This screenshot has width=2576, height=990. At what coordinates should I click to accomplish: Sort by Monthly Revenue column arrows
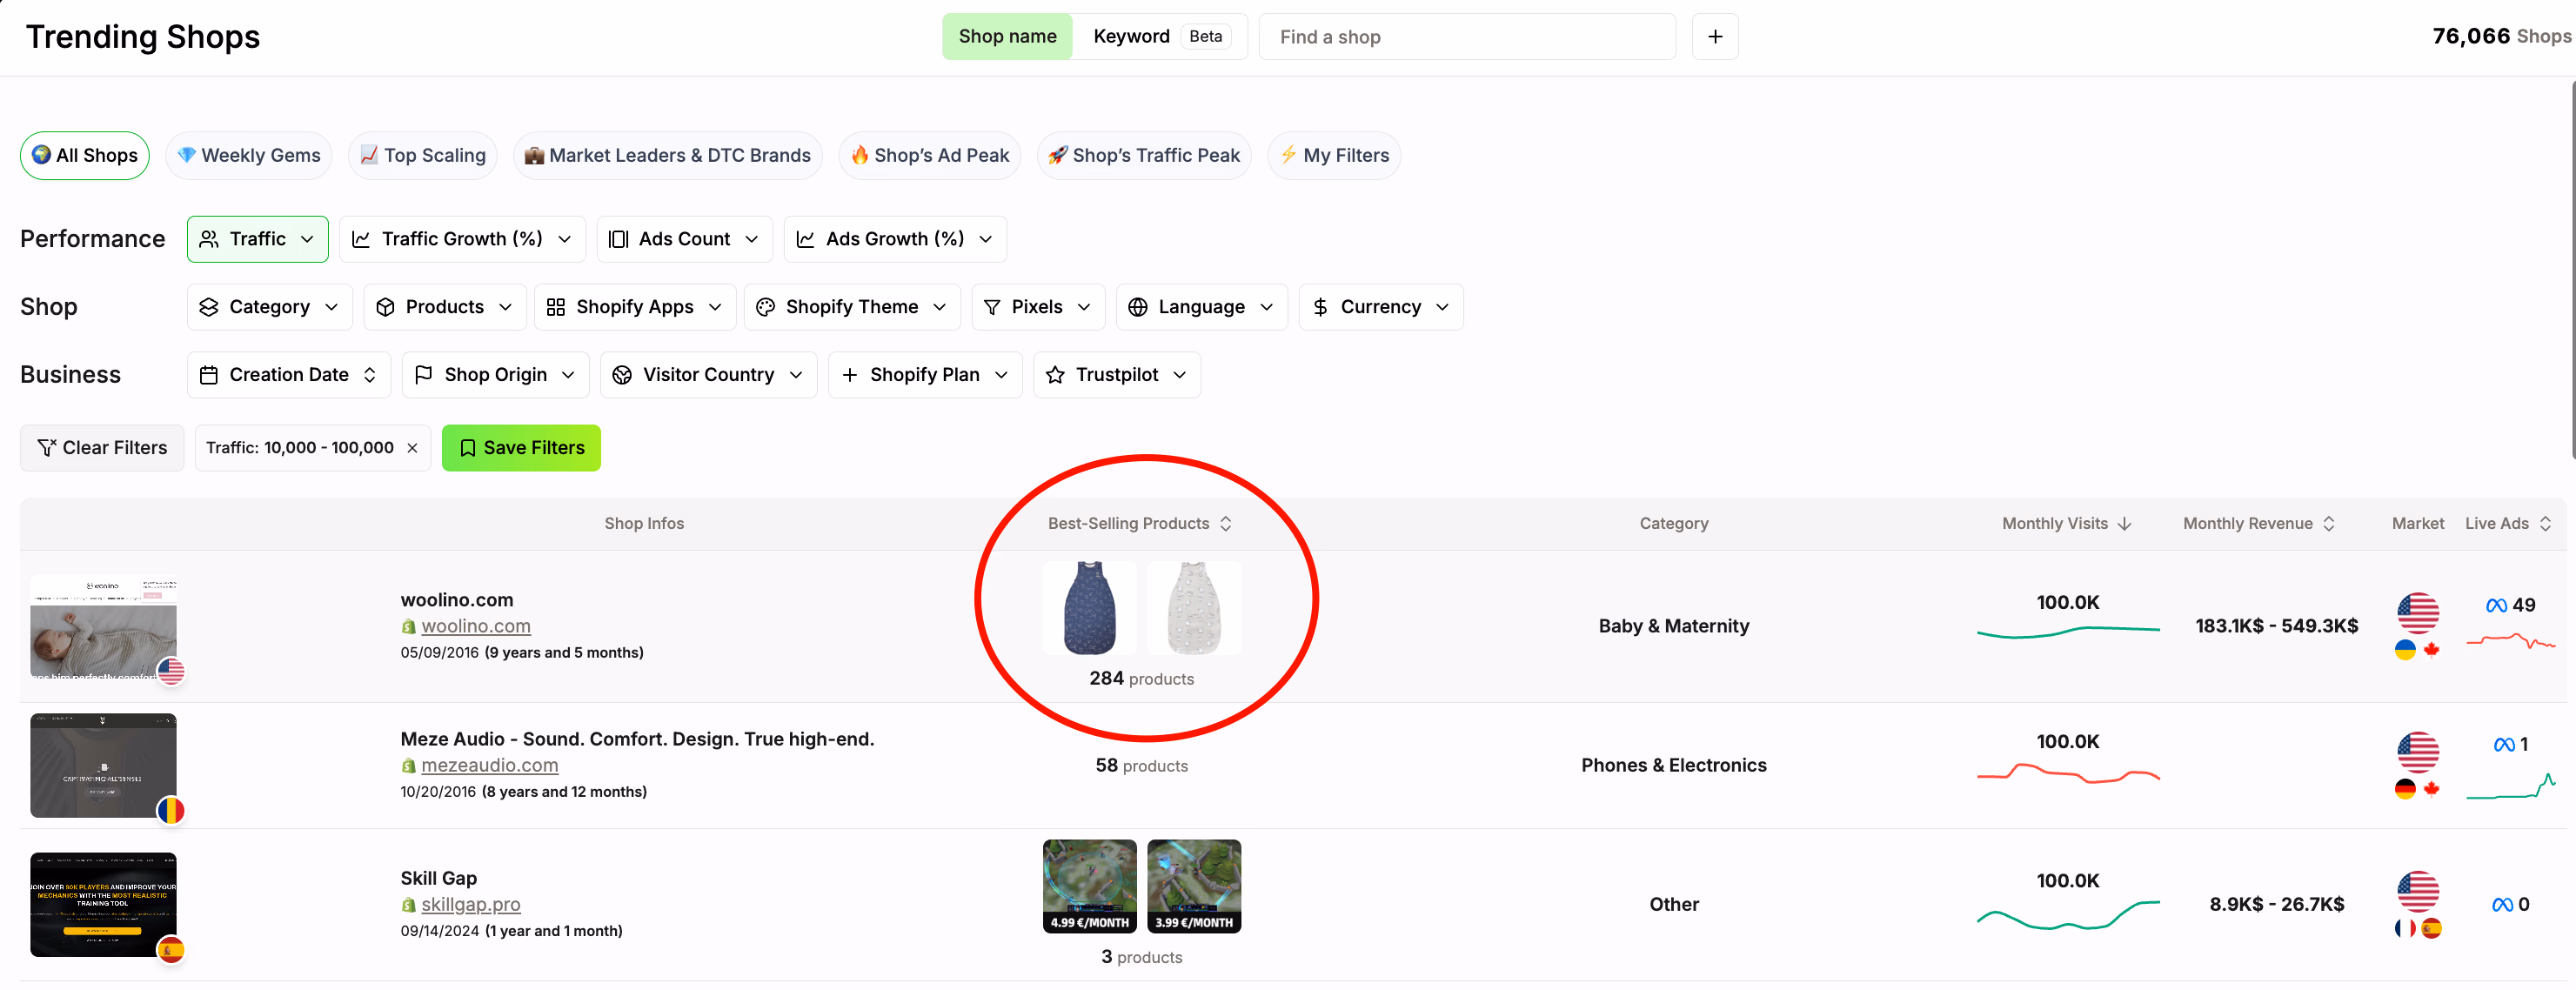(2328, 523)
